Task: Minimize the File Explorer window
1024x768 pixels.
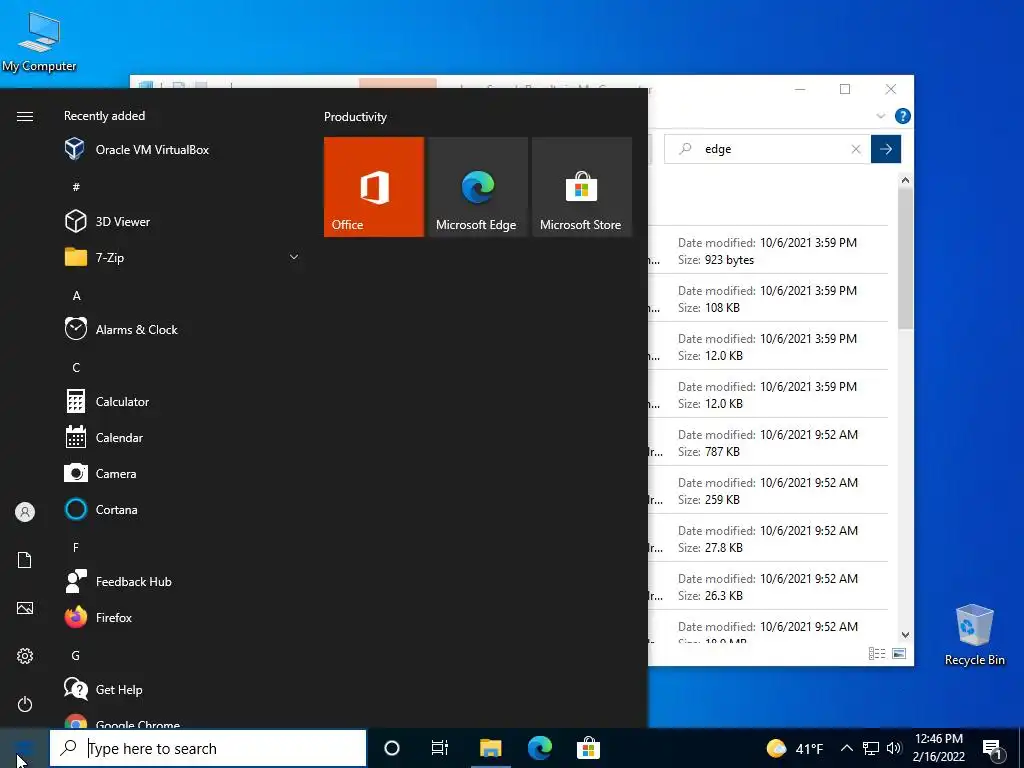Action: tap(800, 89)
